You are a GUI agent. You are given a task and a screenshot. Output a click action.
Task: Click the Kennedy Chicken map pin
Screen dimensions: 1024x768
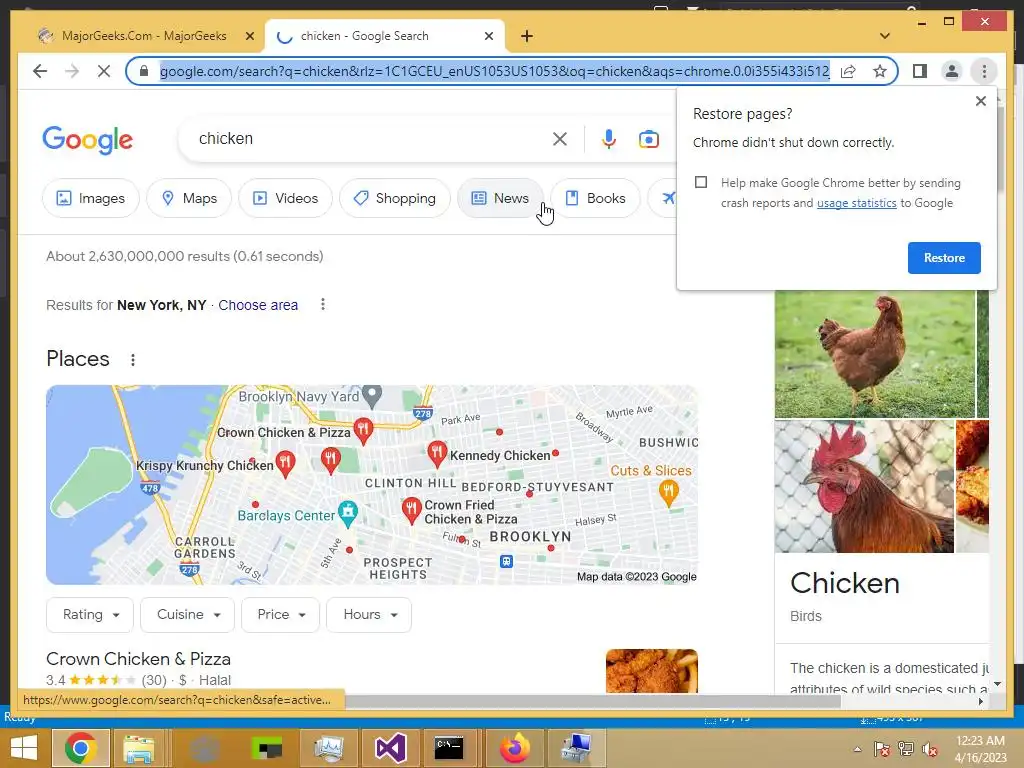pyautogui.click(x=437, y=453)
